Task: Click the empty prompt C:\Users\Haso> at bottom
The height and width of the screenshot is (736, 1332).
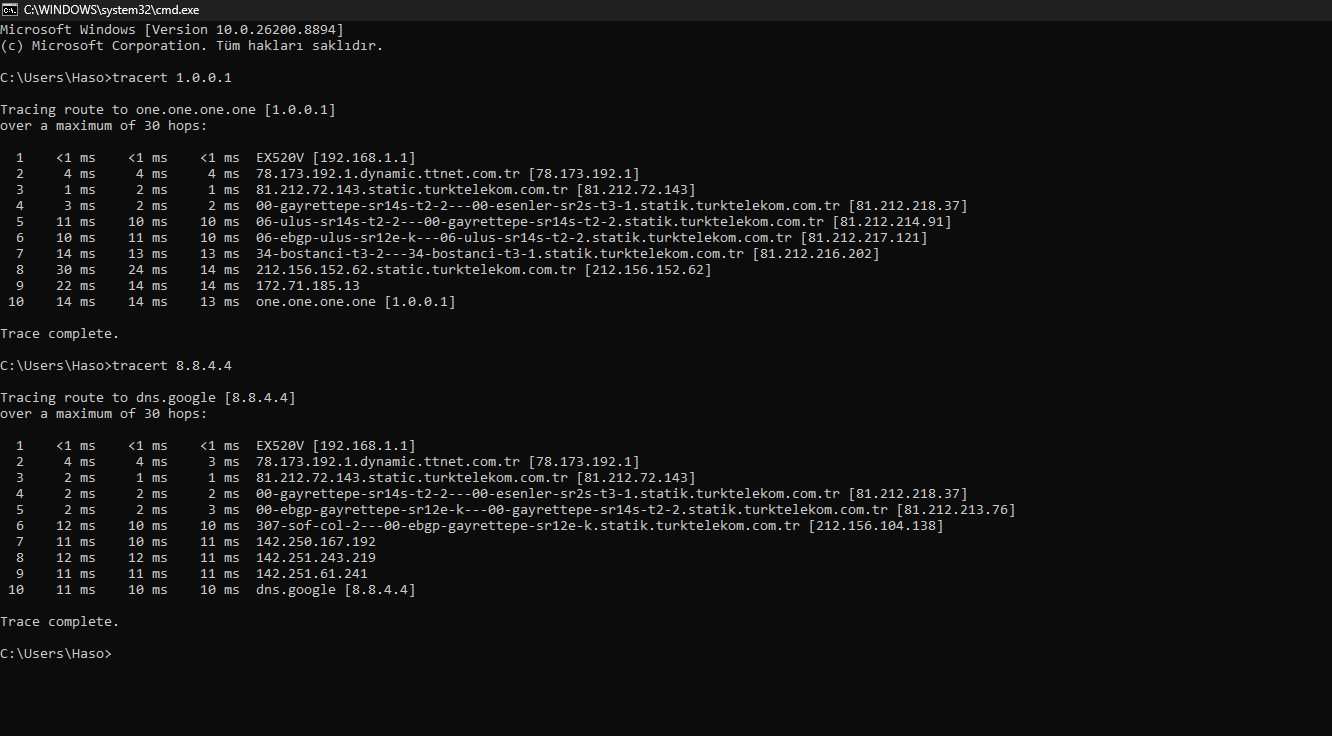Action: (56, 654)
